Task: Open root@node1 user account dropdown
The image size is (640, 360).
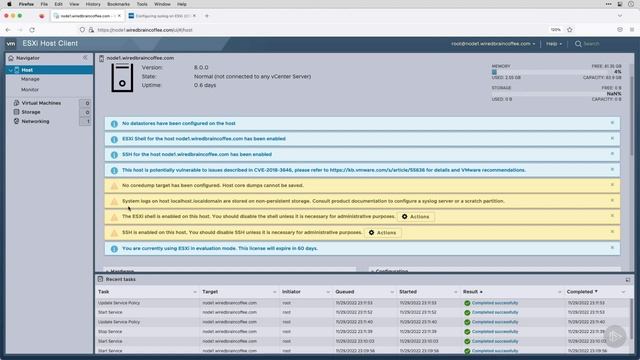Action: pyautogui.click(x=493, y=44)
